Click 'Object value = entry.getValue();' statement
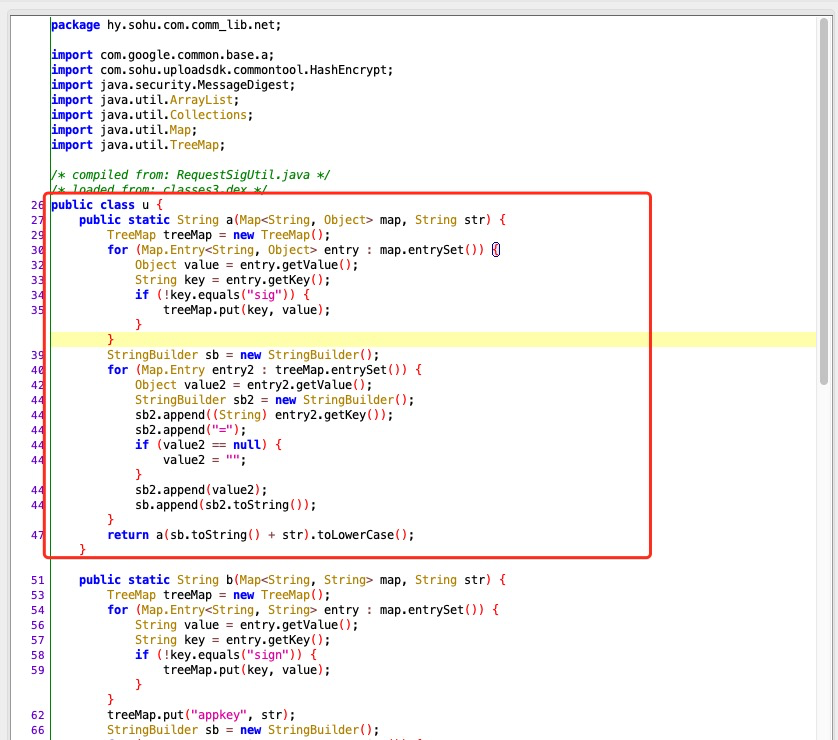838x740 pixels. point(246,265)
